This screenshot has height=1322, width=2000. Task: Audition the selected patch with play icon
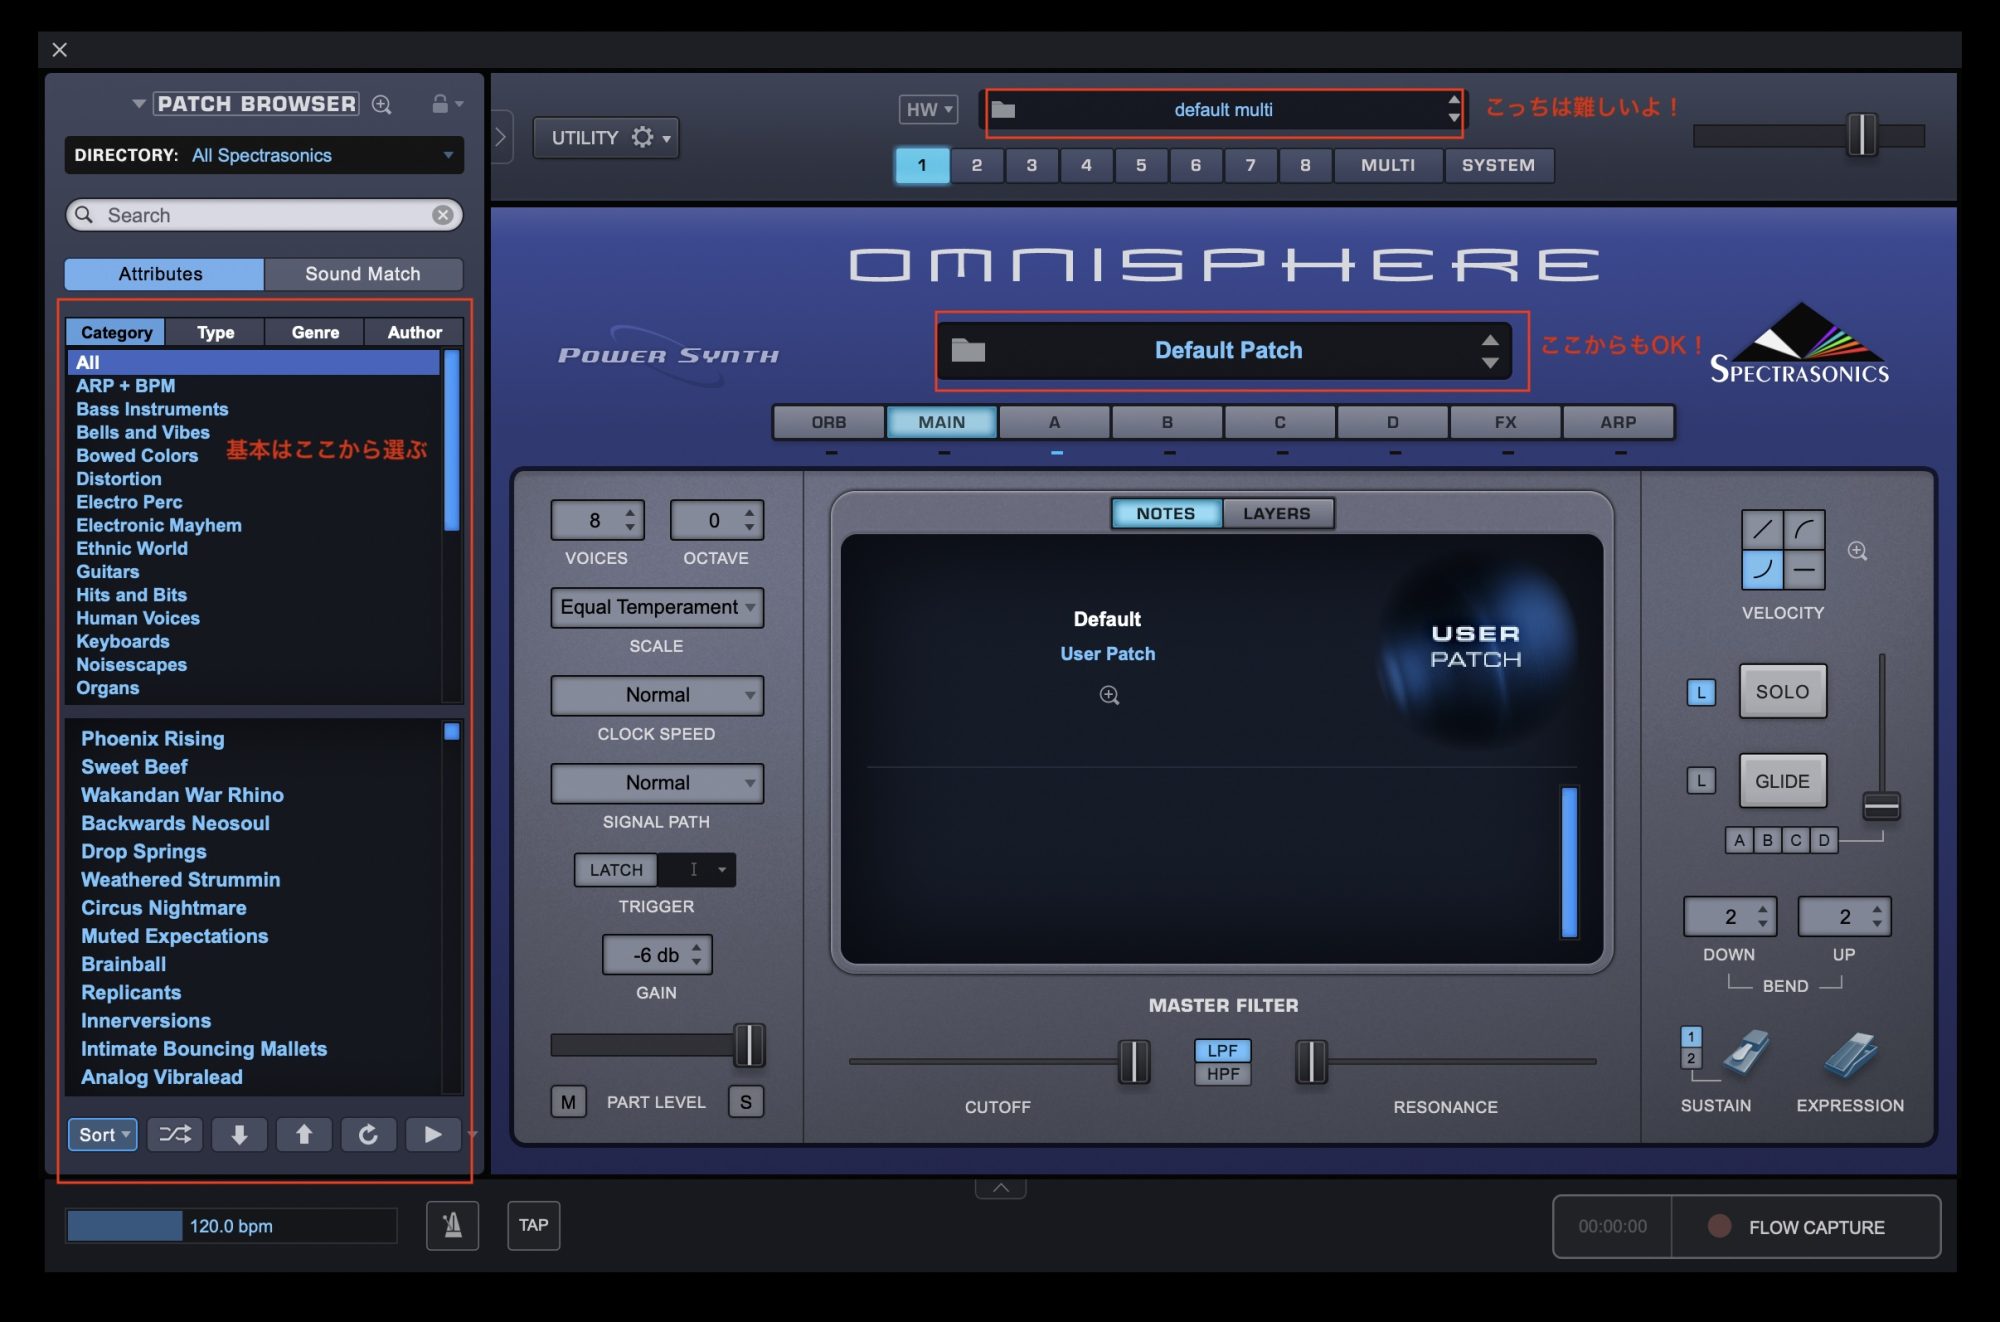tap(433, 1134)
